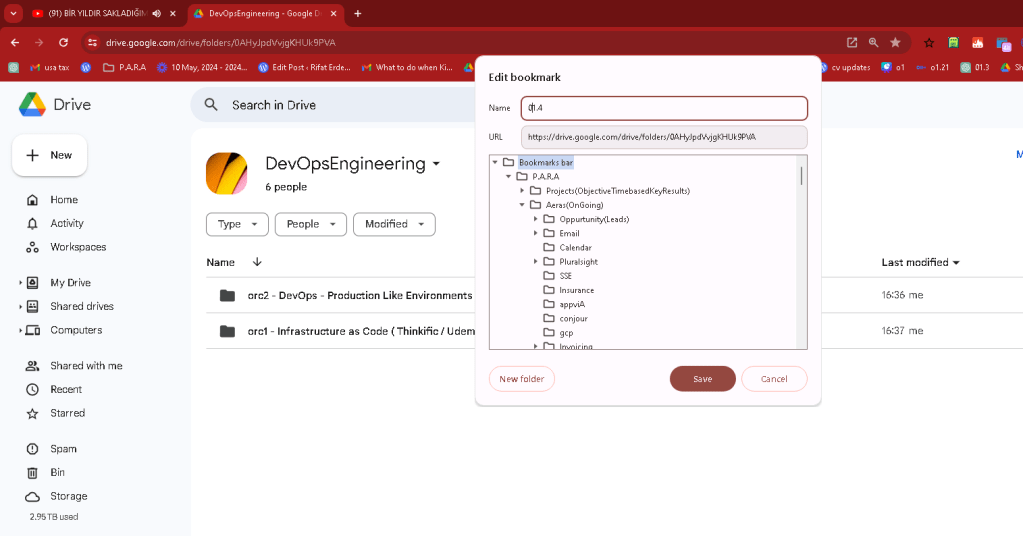Image resolution: width=1023 pixels, height=536 pixels.
Task: View site information icon in address bar
Action: point(93,42)
